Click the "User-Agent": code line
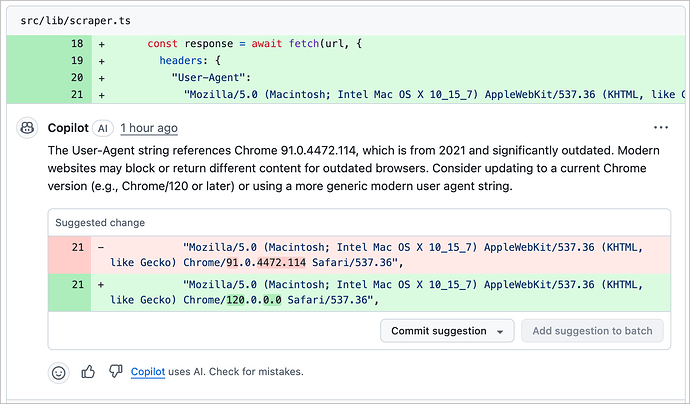Image resolution: width=690 pixels, height=404 pixels. [211, 77]
